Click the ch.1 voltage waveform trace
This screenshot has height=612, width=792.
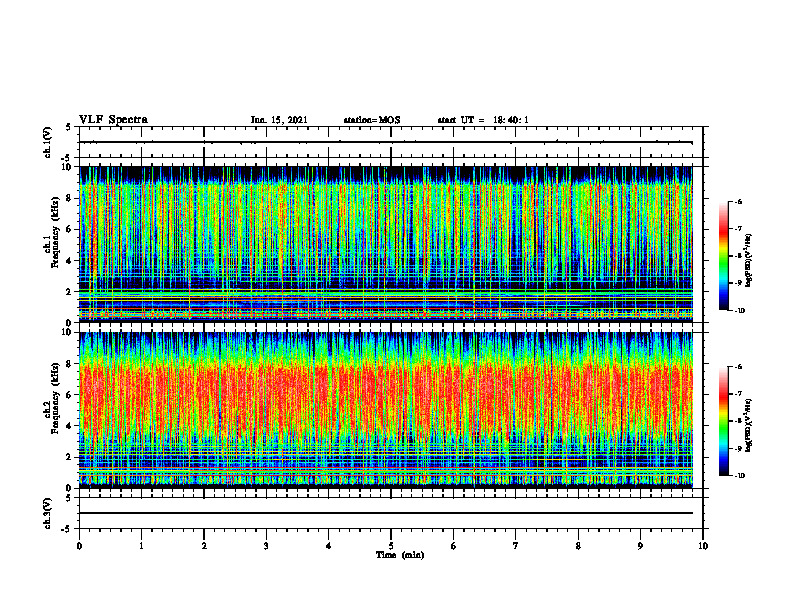click(x=385, y=142)
